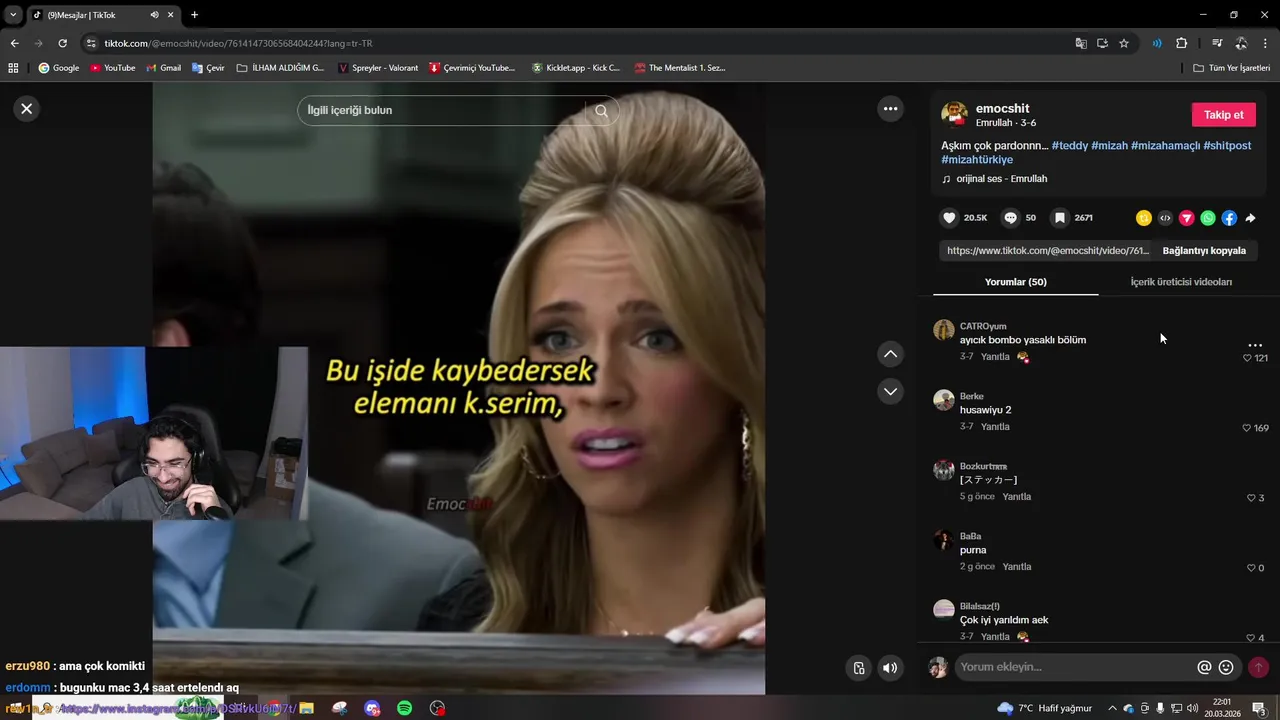Screen dimensions: 1280x720
Task: Open 'İLHAM ALDIĞIM G...' bookmark folder
Action: coord(280,68)
